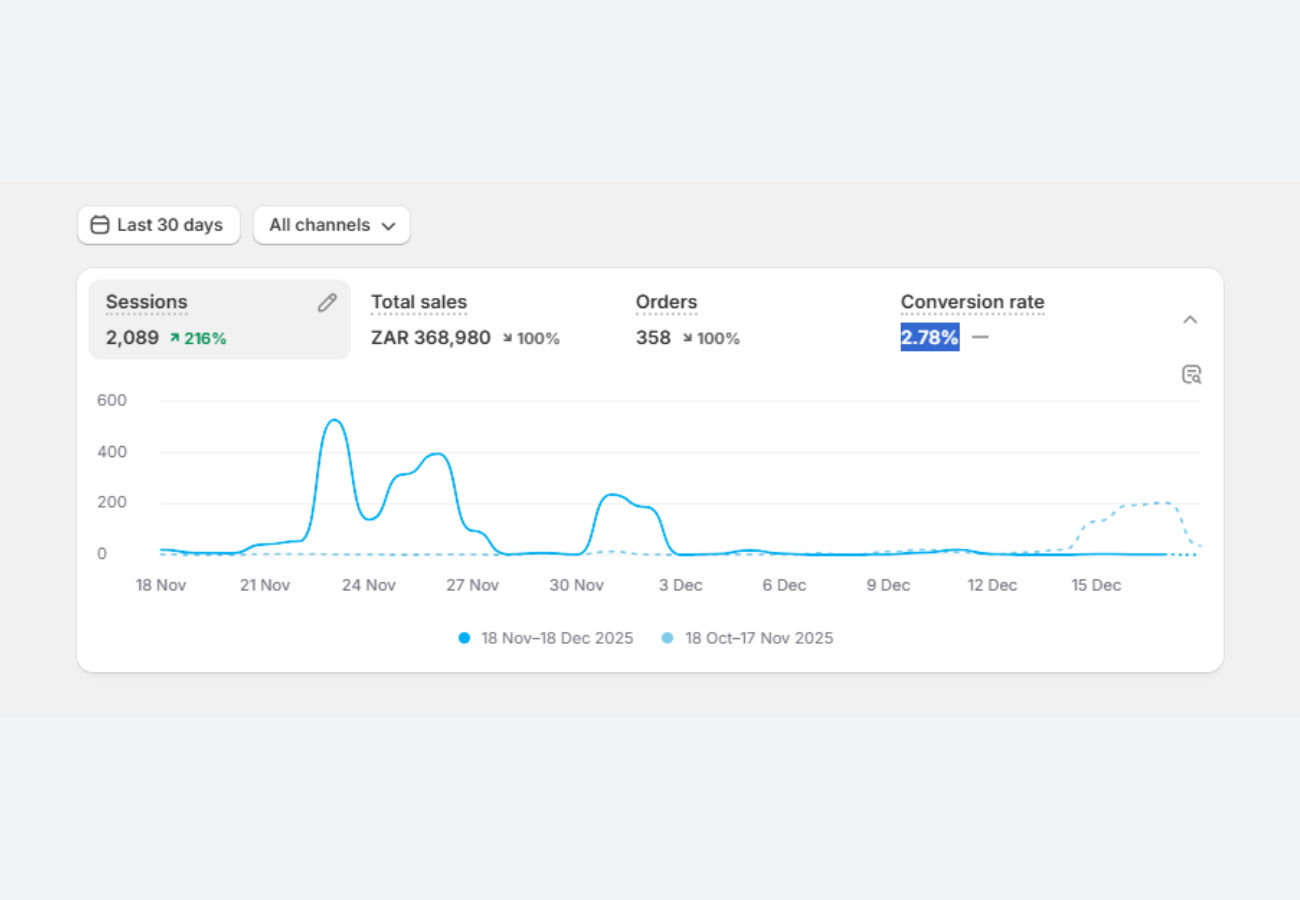Click the highlighted 2.78% value
1300x900 pixels.
tap(929, 338)
